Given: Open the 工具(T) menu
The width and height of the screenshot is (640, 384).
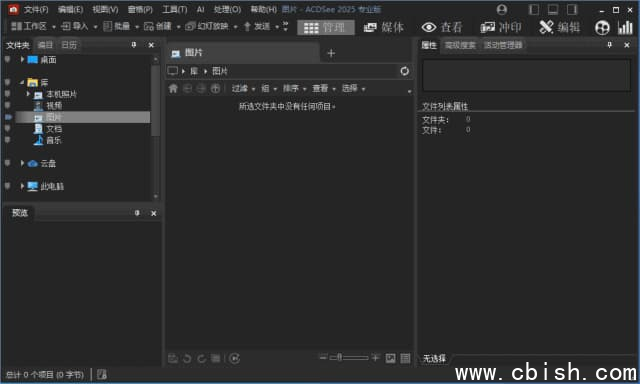Looking at the screenshot, I should (x=175, y=9).
